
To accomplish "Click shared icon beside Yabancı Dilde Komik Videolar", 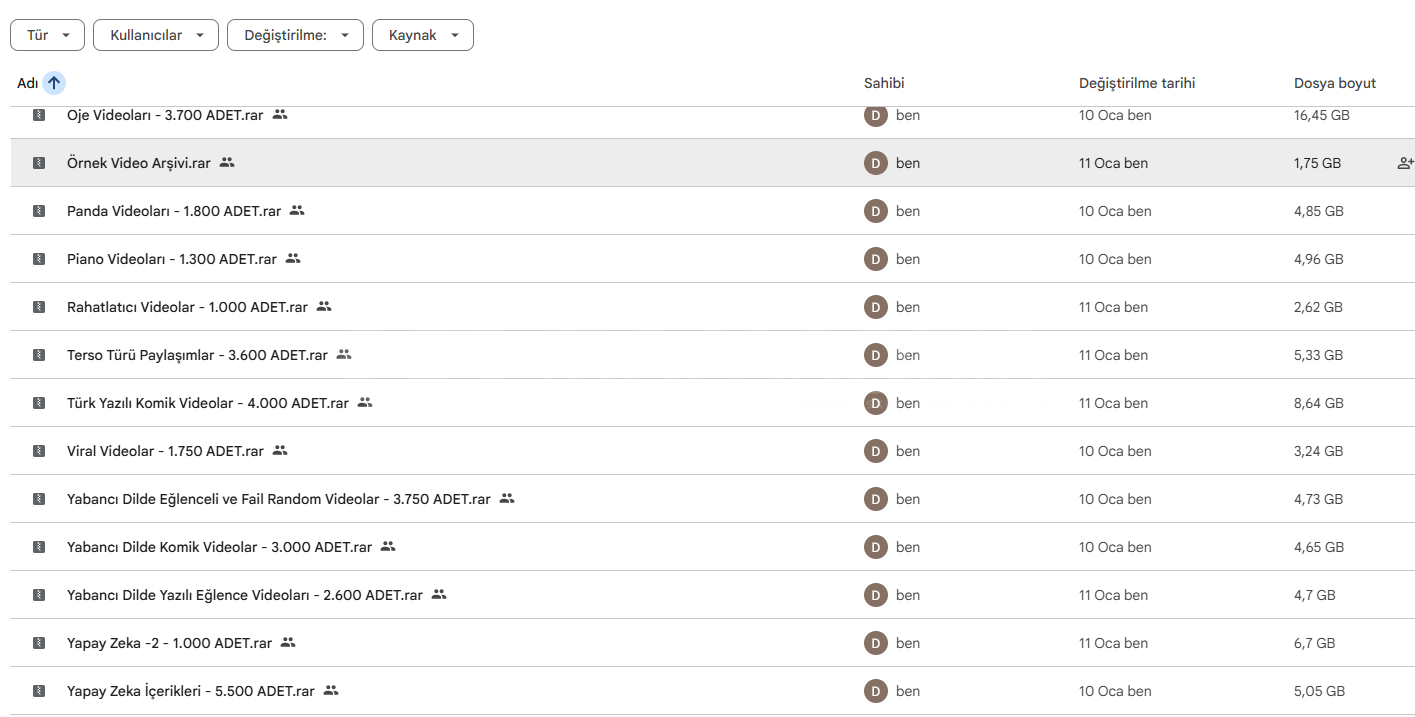I will coord(388,547).
